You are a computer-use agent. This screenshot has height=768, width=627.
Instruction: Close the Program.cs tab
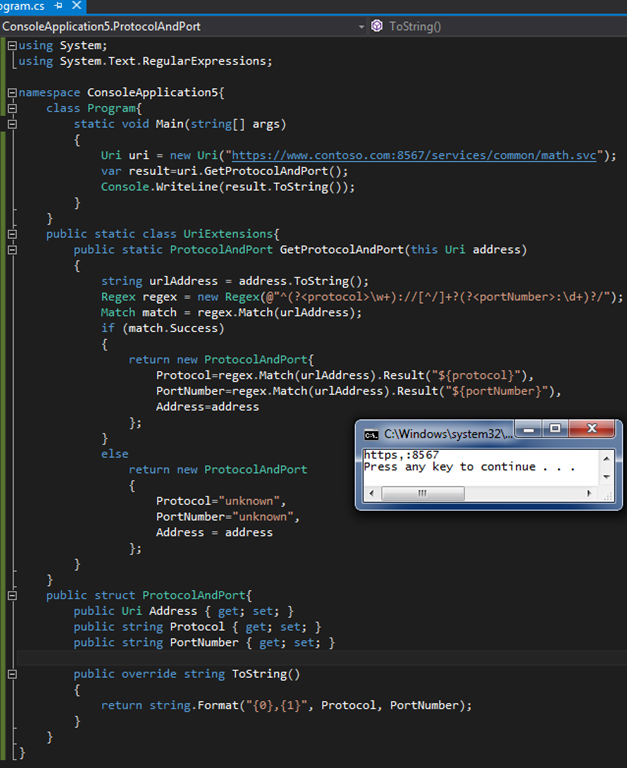(x=78, y=5)
